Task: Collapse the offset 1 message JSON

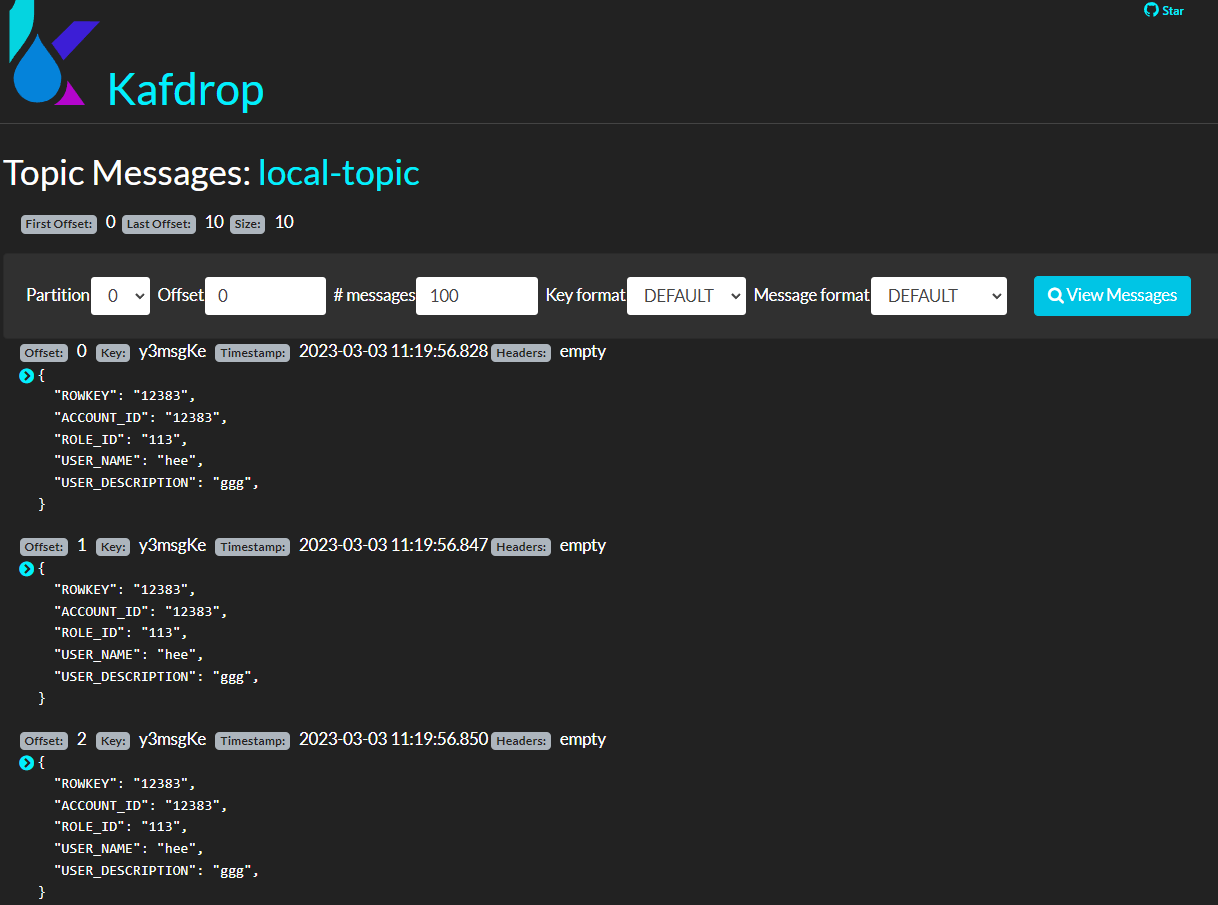Action: (27, 569)
